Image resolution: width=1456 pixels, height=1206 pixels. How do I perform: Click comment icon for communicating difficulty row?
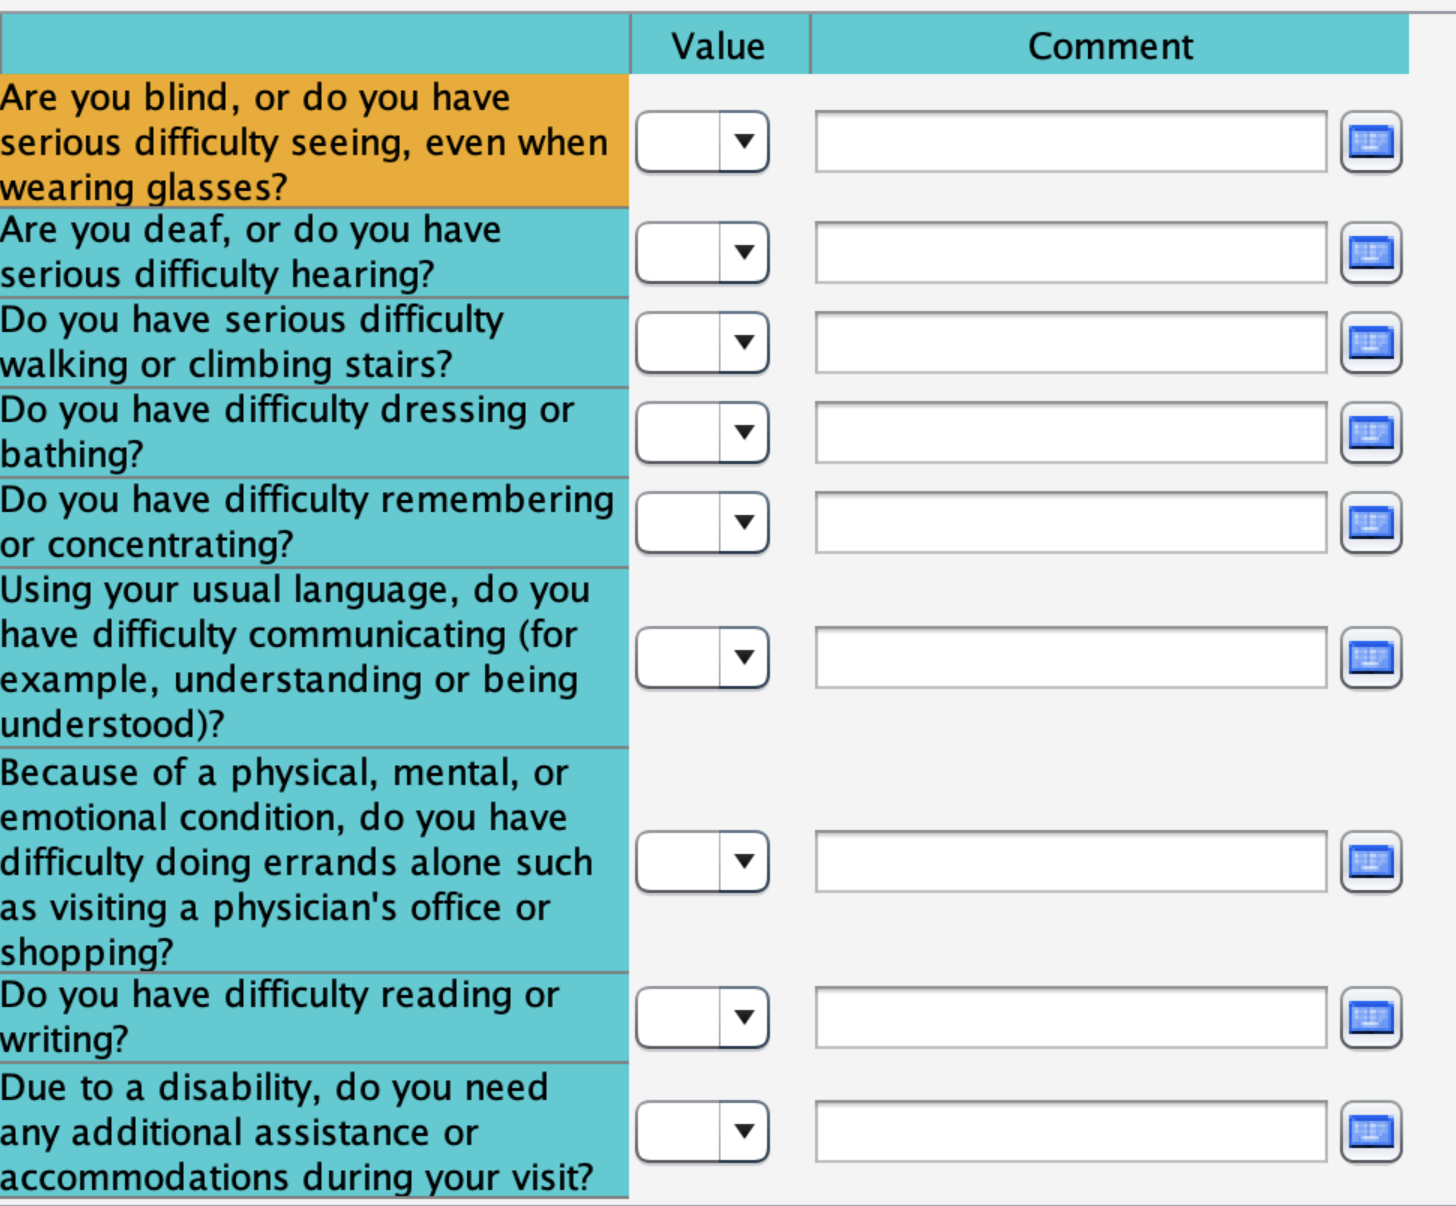click(x=1371, y=658)
